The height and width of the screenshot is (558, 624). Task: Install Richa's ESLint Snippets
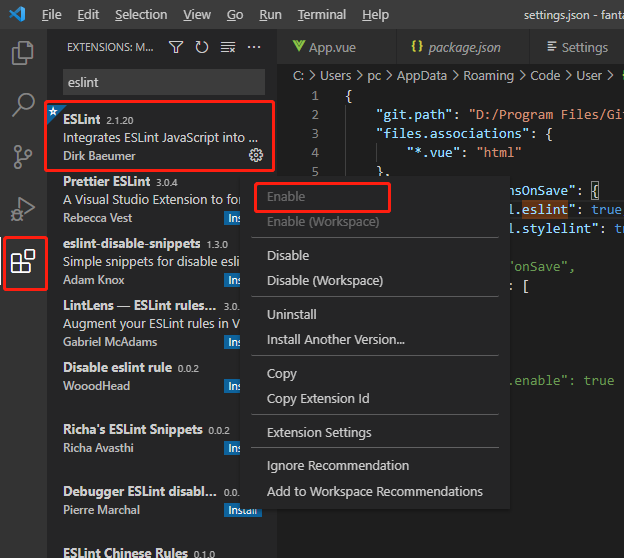232,448
